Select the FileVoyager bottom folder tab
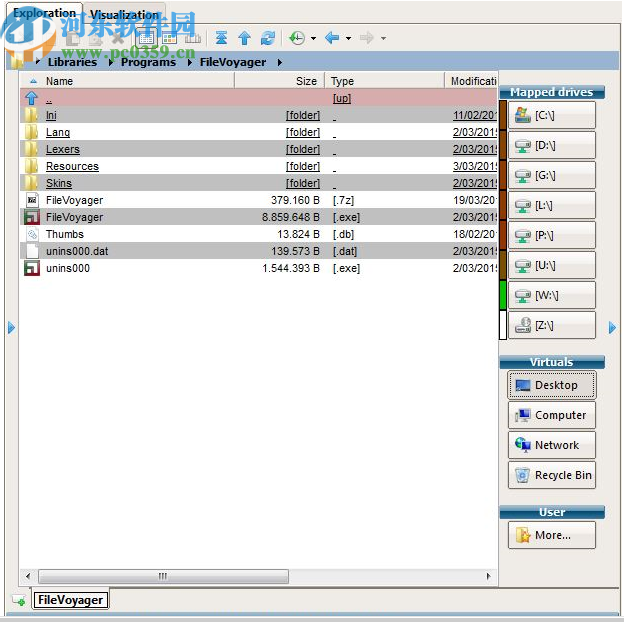The image size is (624, 622). coord(70,599)
